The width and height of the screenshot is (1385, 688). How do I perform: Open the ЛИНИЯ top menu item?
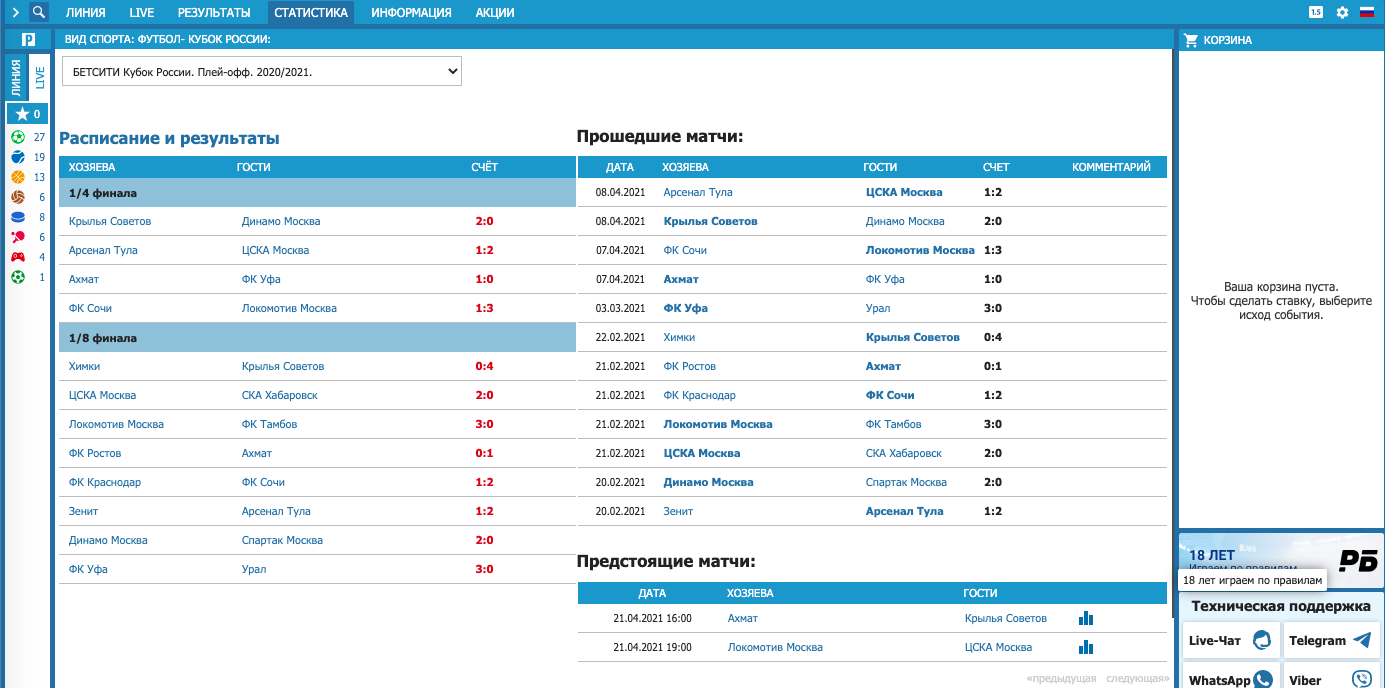[85, 13]
